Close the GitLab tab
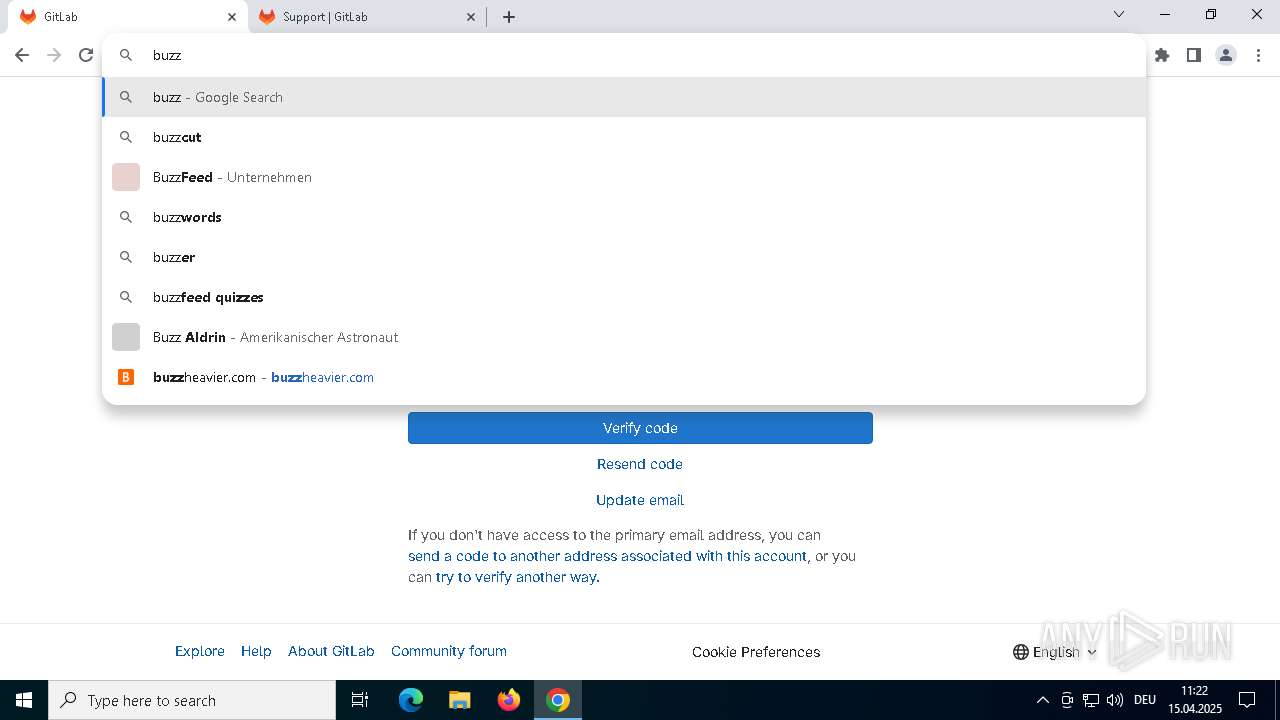The image size is (1280, 720). (232, 17)
